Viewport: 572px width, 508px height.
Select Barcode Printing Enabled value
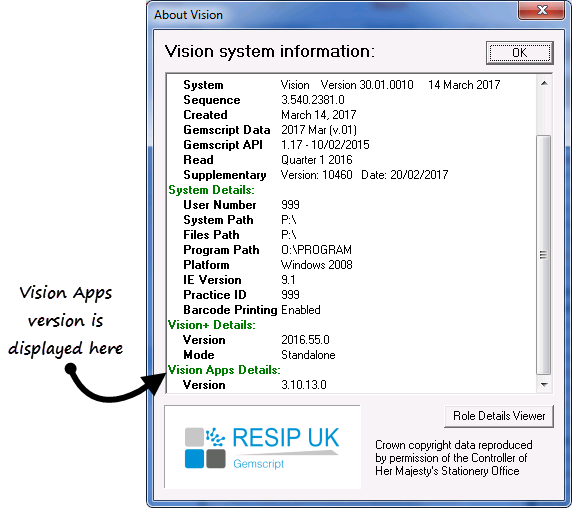301,310
